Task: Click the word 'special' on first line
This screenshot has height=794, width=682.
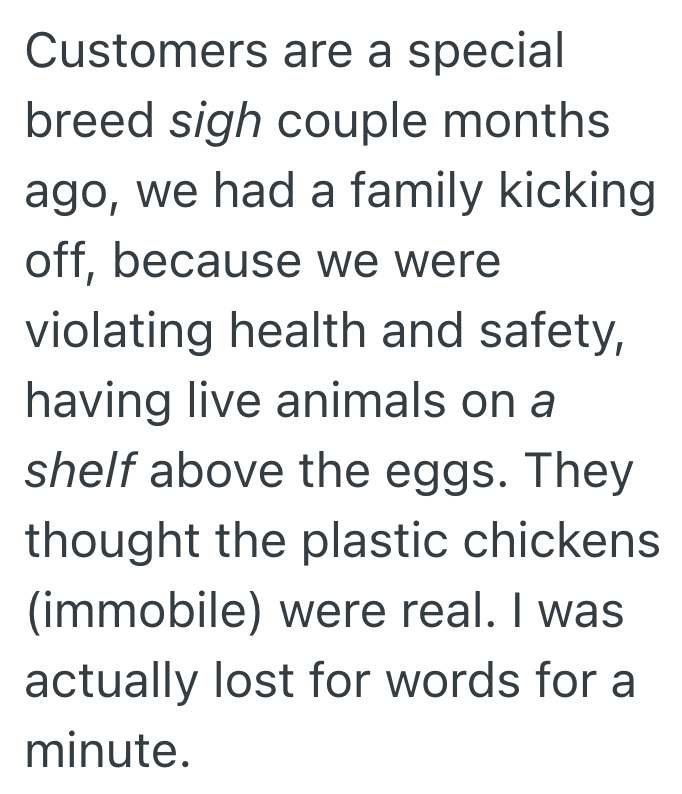Action: pos(493,53)
